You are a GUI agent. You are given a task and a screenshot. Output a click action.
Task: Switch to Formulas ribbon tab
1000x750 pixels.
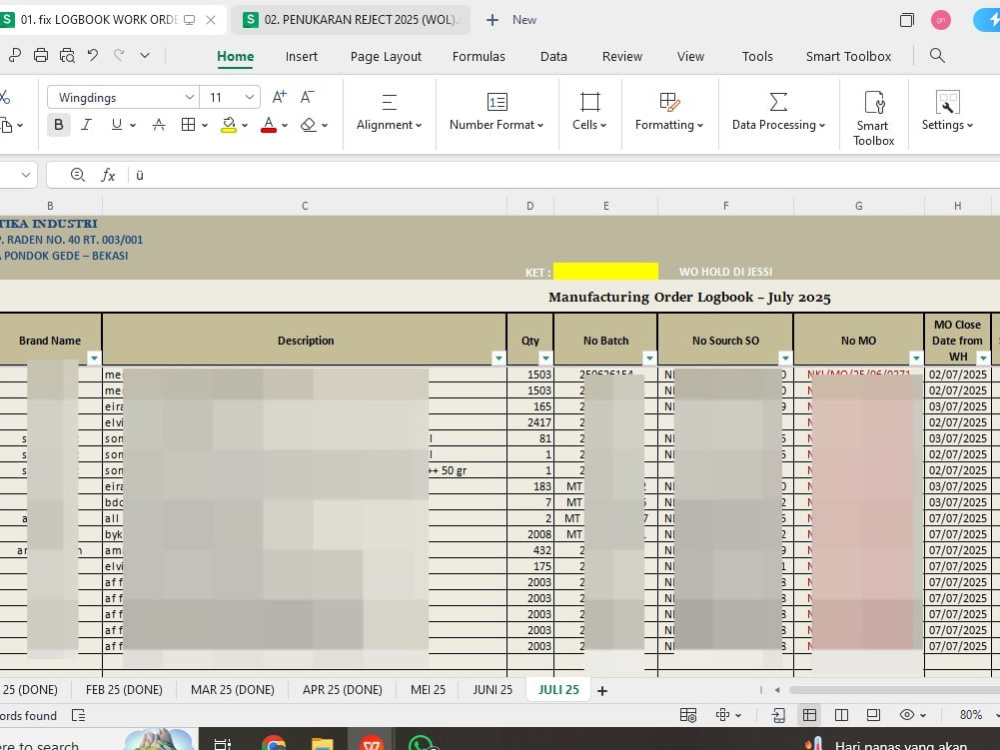point(479,56)
